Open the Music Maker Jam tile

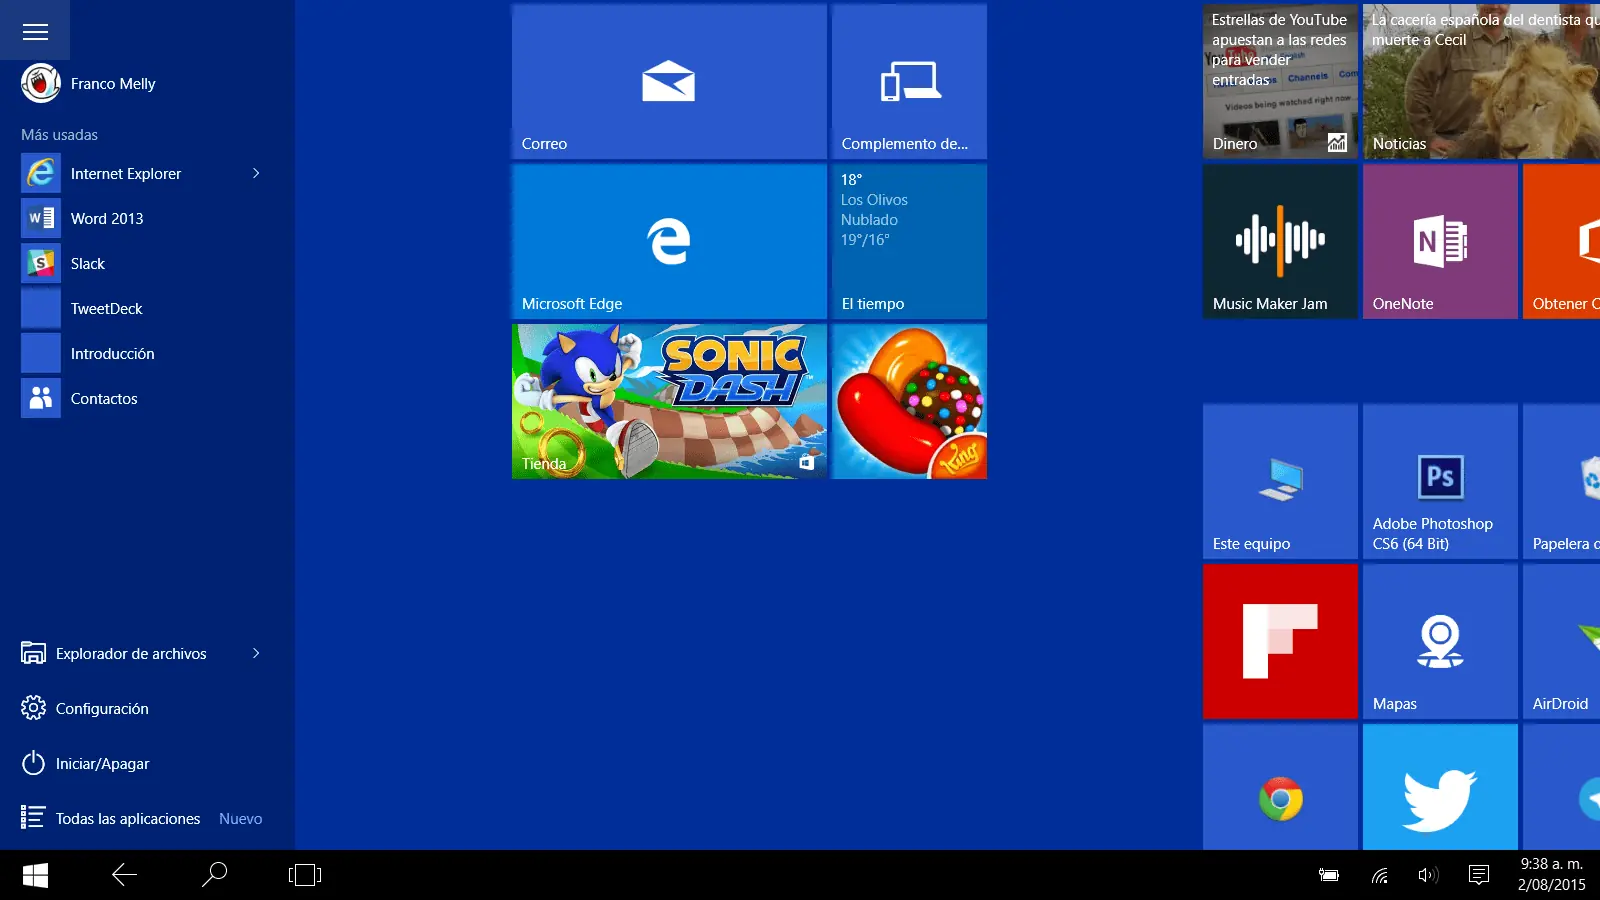pyautogui.click(x=1280, y=241)
